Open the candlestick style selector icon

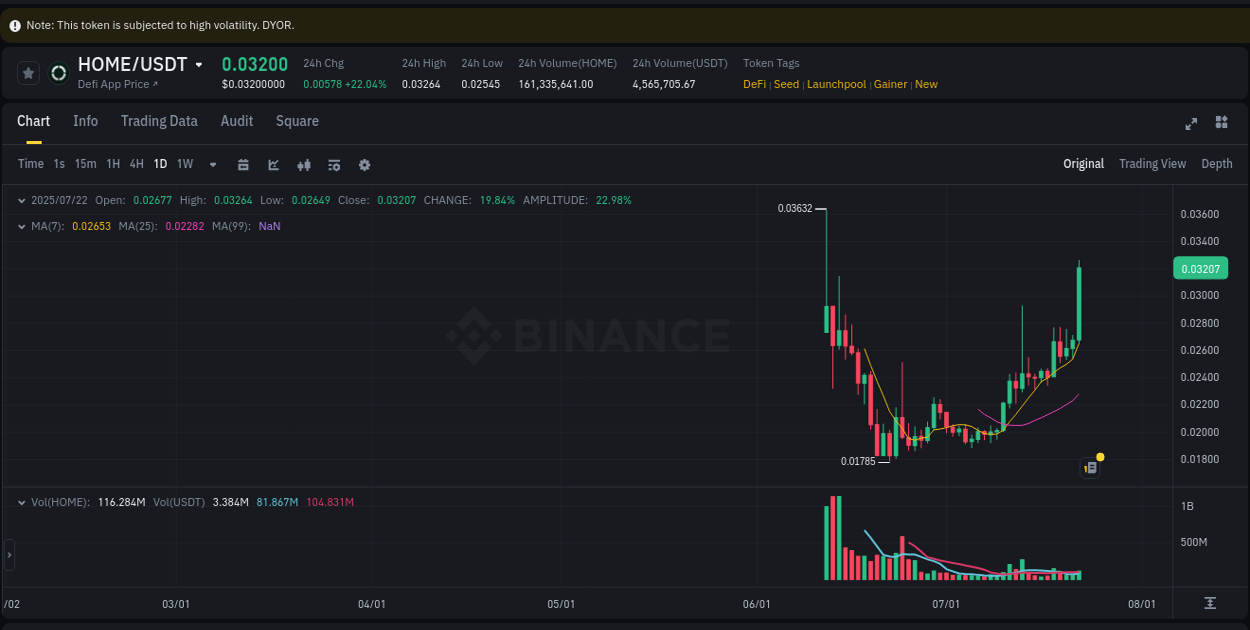pos(304,164)
